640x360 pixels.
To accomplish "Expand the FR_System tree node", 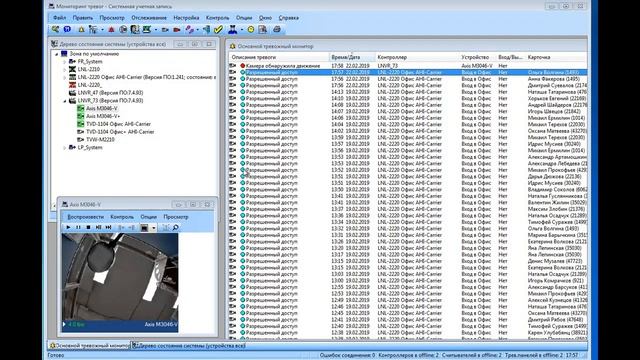I will pos(64,62).
